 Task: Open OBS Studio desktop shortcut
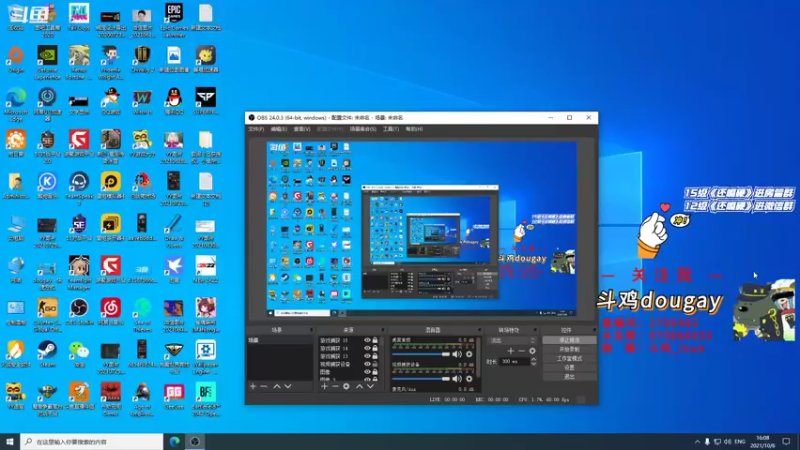79,311
